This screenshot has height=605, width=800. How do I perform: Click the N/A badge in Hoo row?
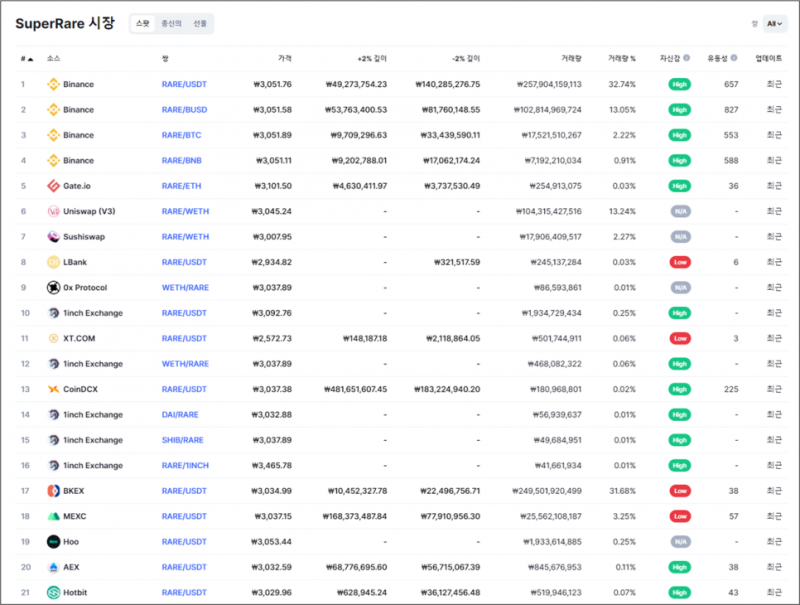(x=681, y=542)
